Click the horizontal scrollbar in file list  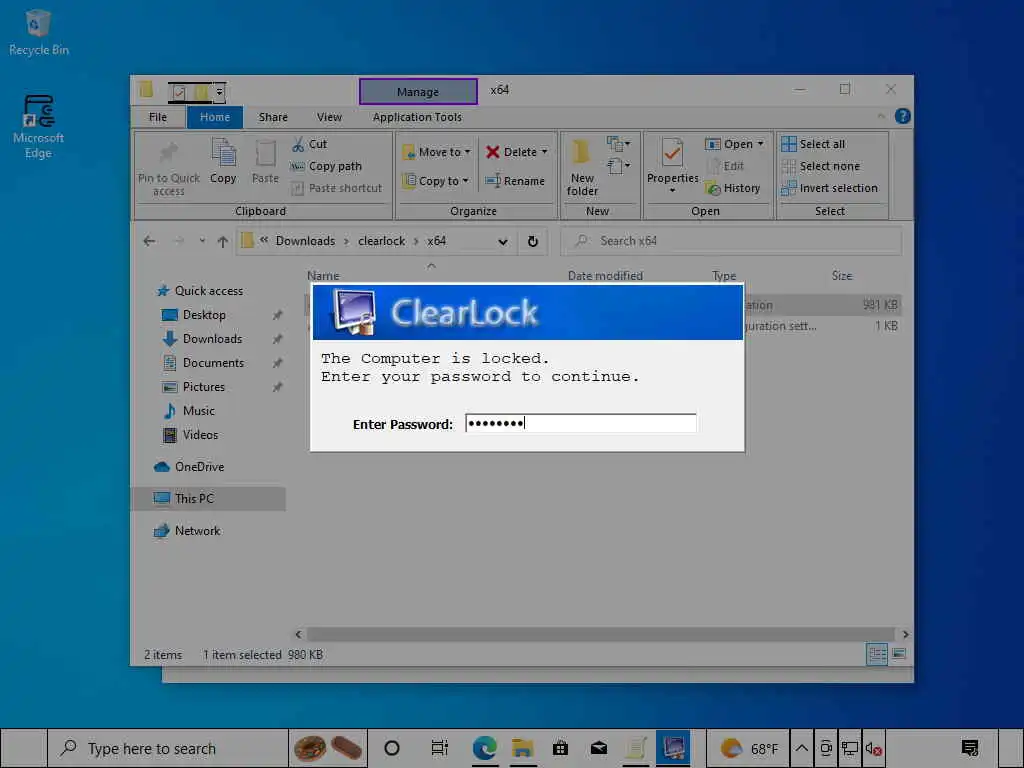600,634
